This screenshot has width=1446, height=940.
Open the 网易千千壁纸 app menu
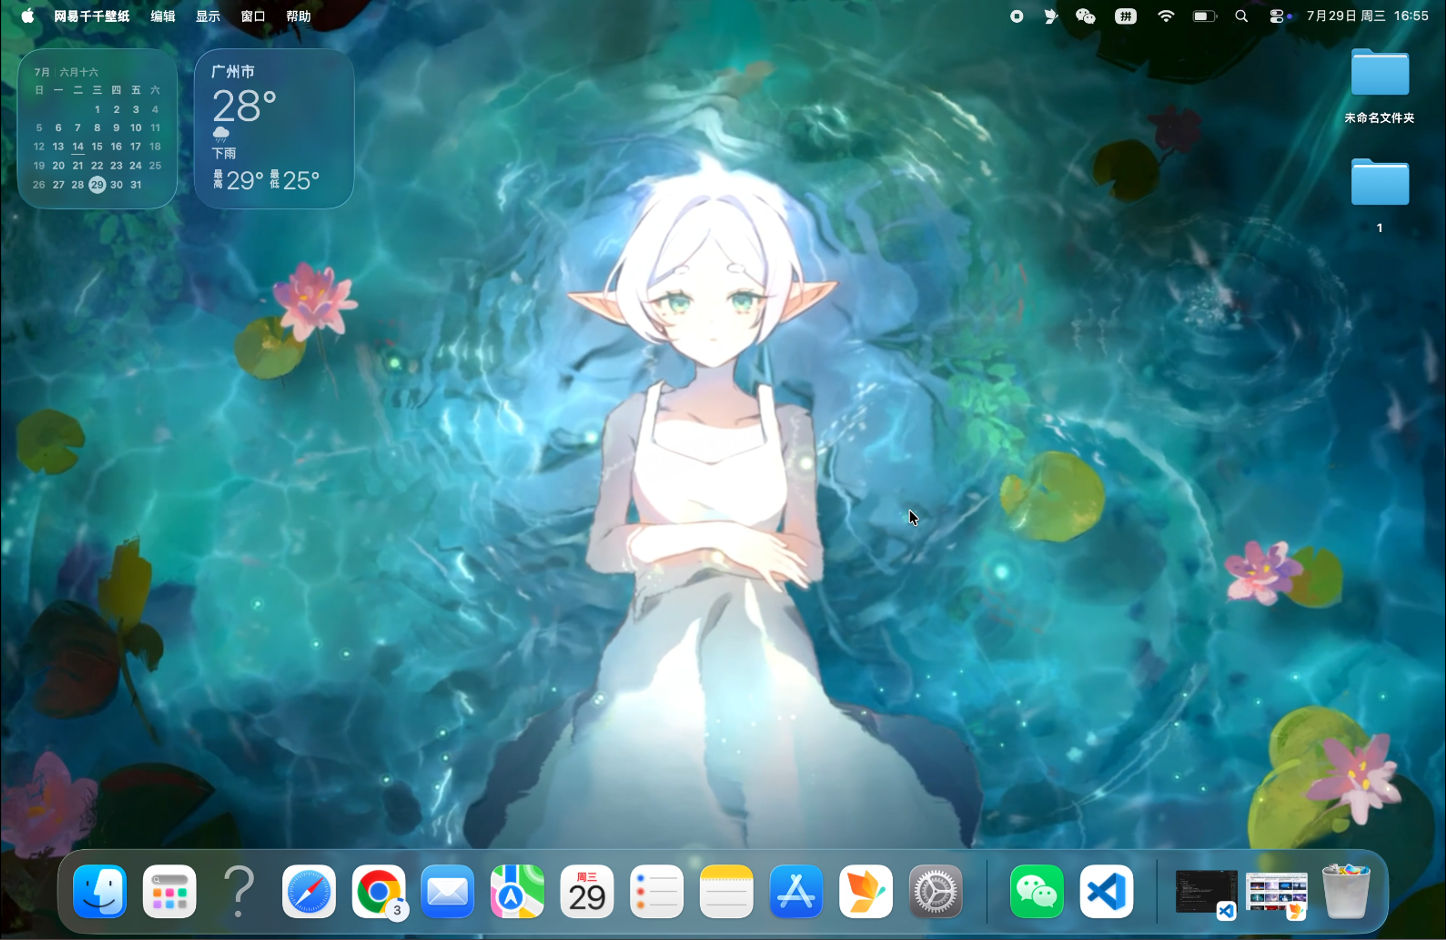[x=92, y=16]
